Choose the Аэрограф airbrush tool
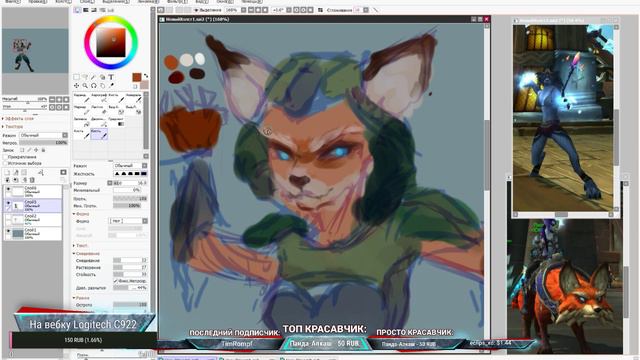This screenshot has height=360, width=640. pyautogui.click(x=99, y=98)
